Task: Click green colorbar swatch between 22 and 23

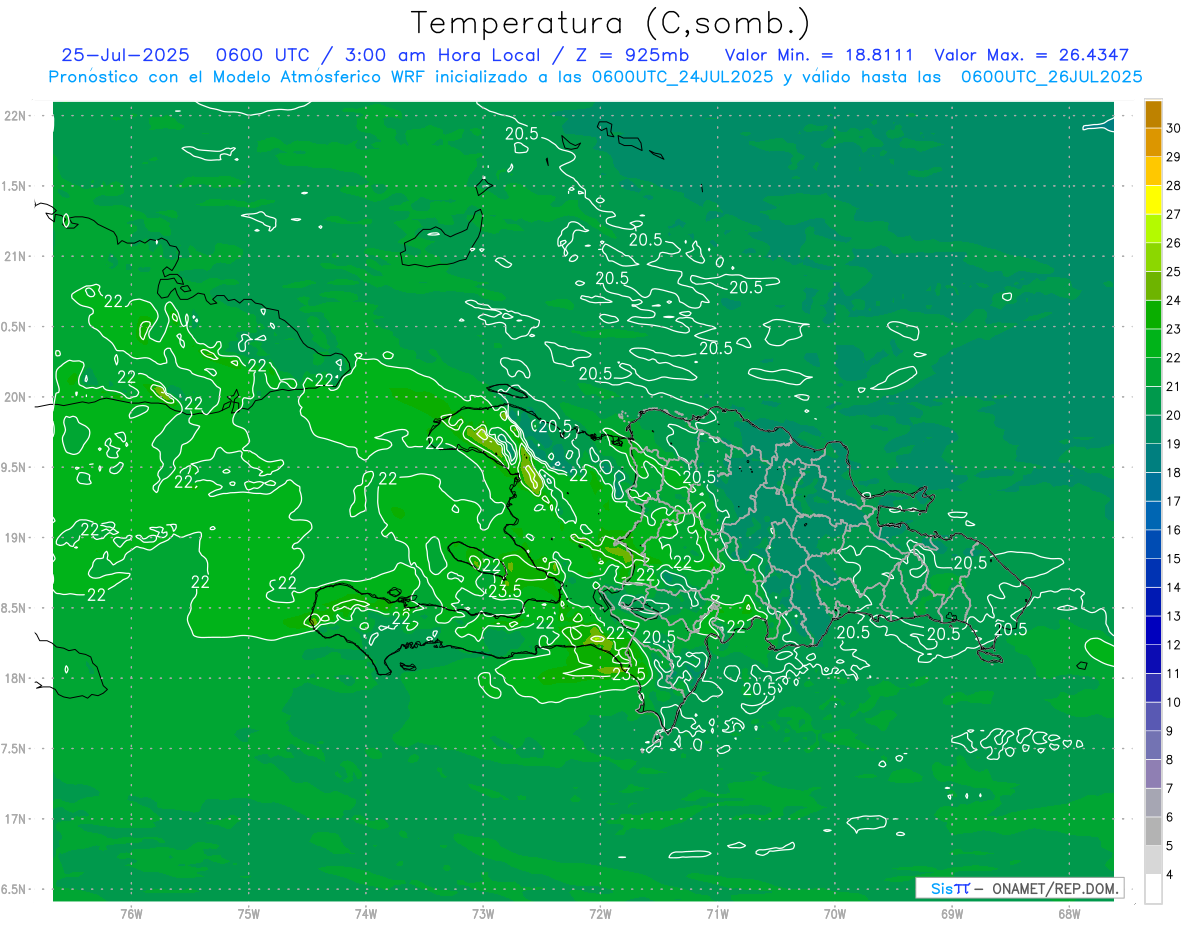Action: (1153, 343)
